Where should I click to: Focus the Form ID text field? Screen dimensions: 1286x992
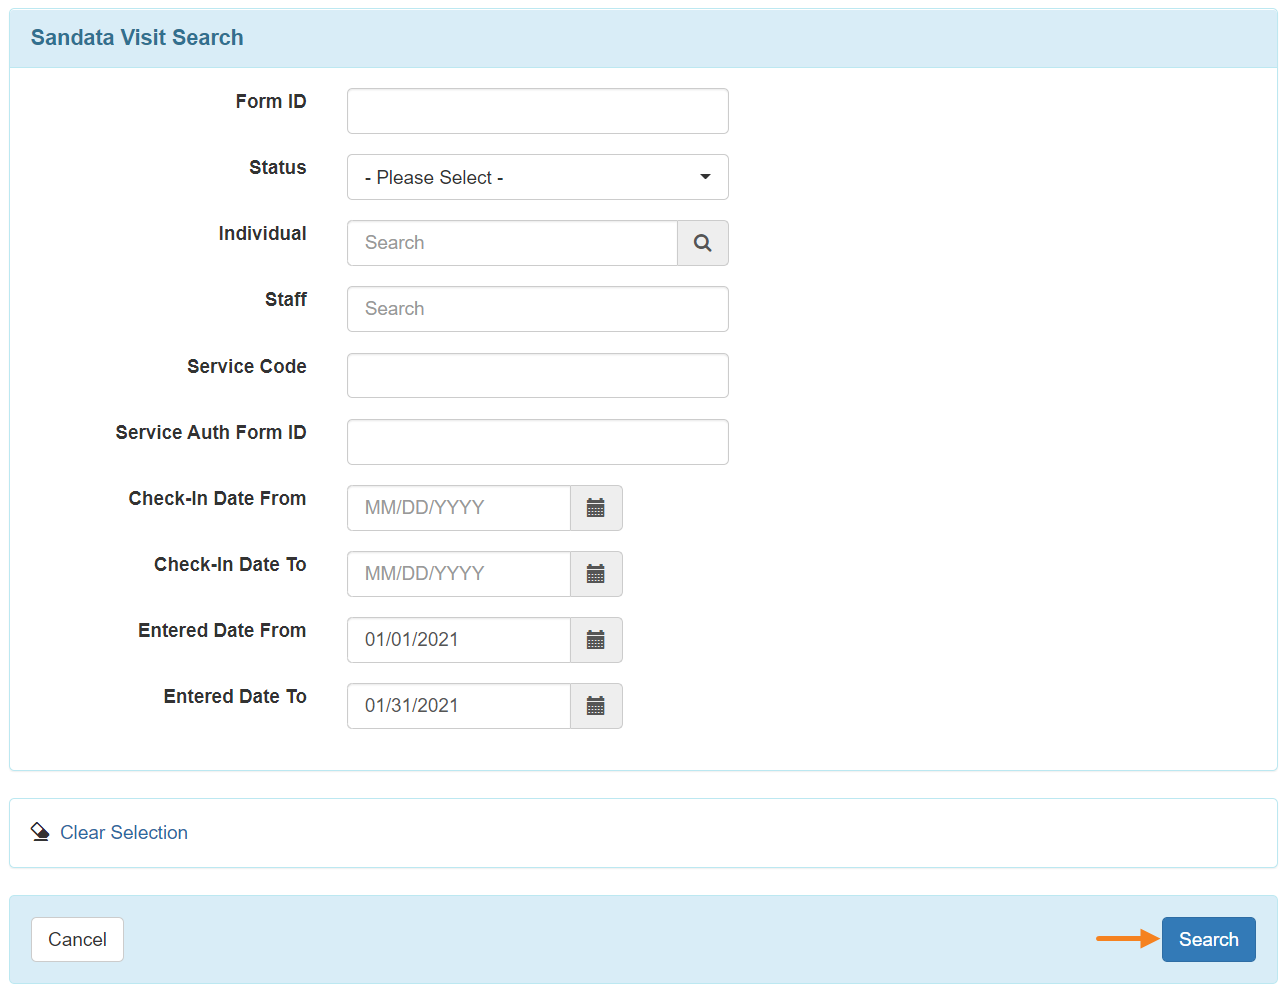pyautogui.click(x=537, y=111)
